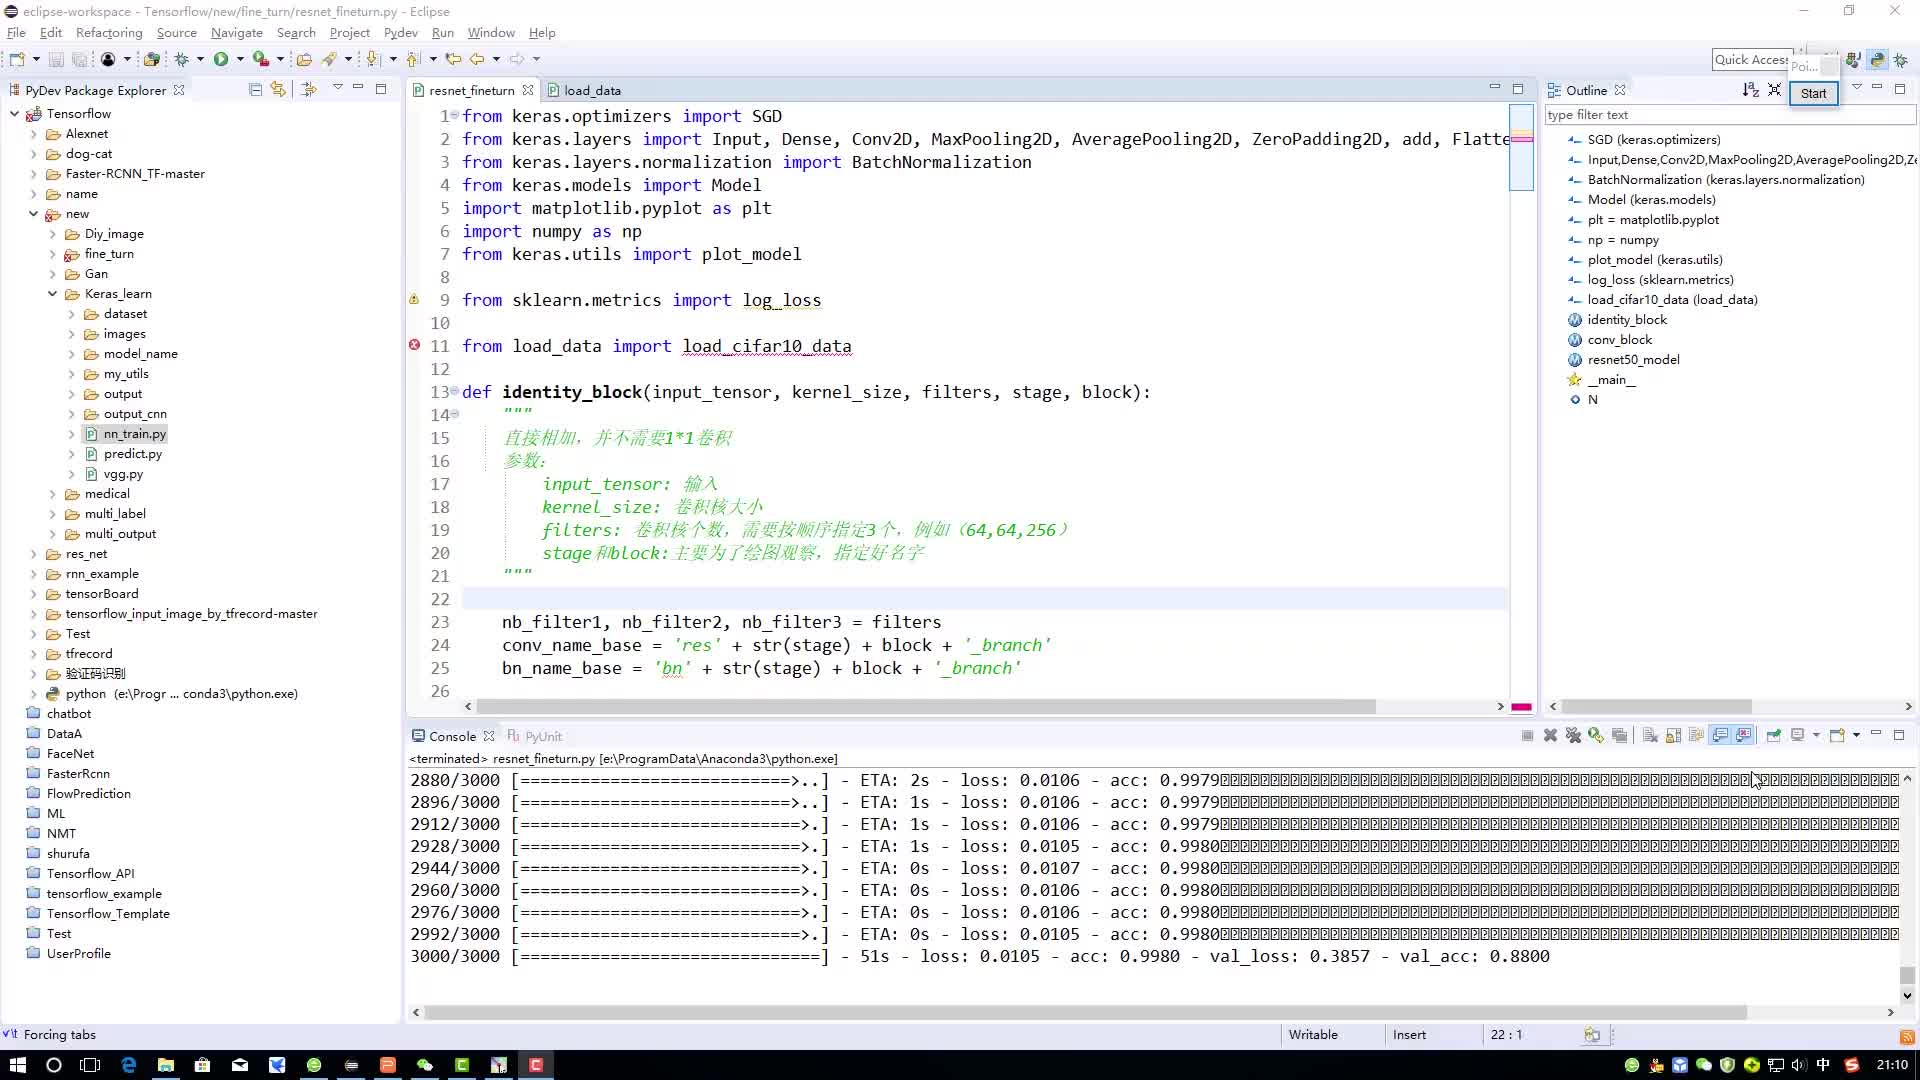Open the Refactoring menu

(109, 33)
